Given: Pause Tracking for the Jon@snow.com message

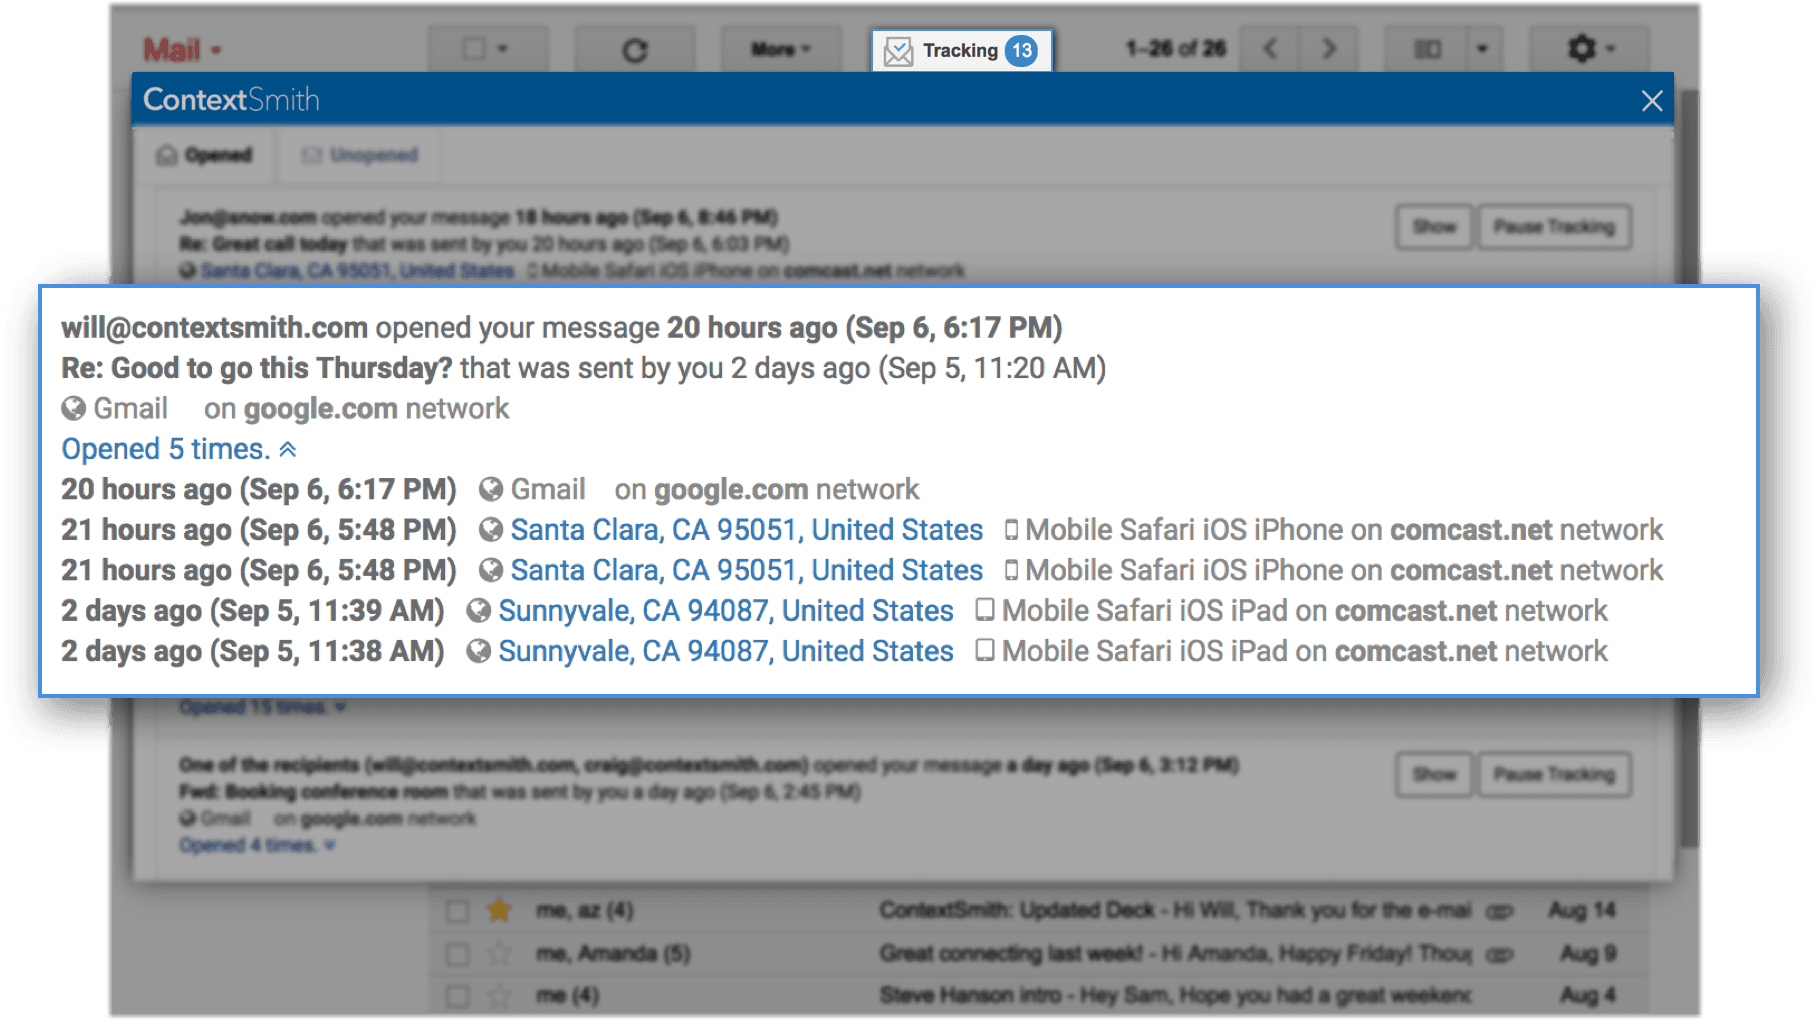Looking at the screenshot, I should tap(1555, 227).
